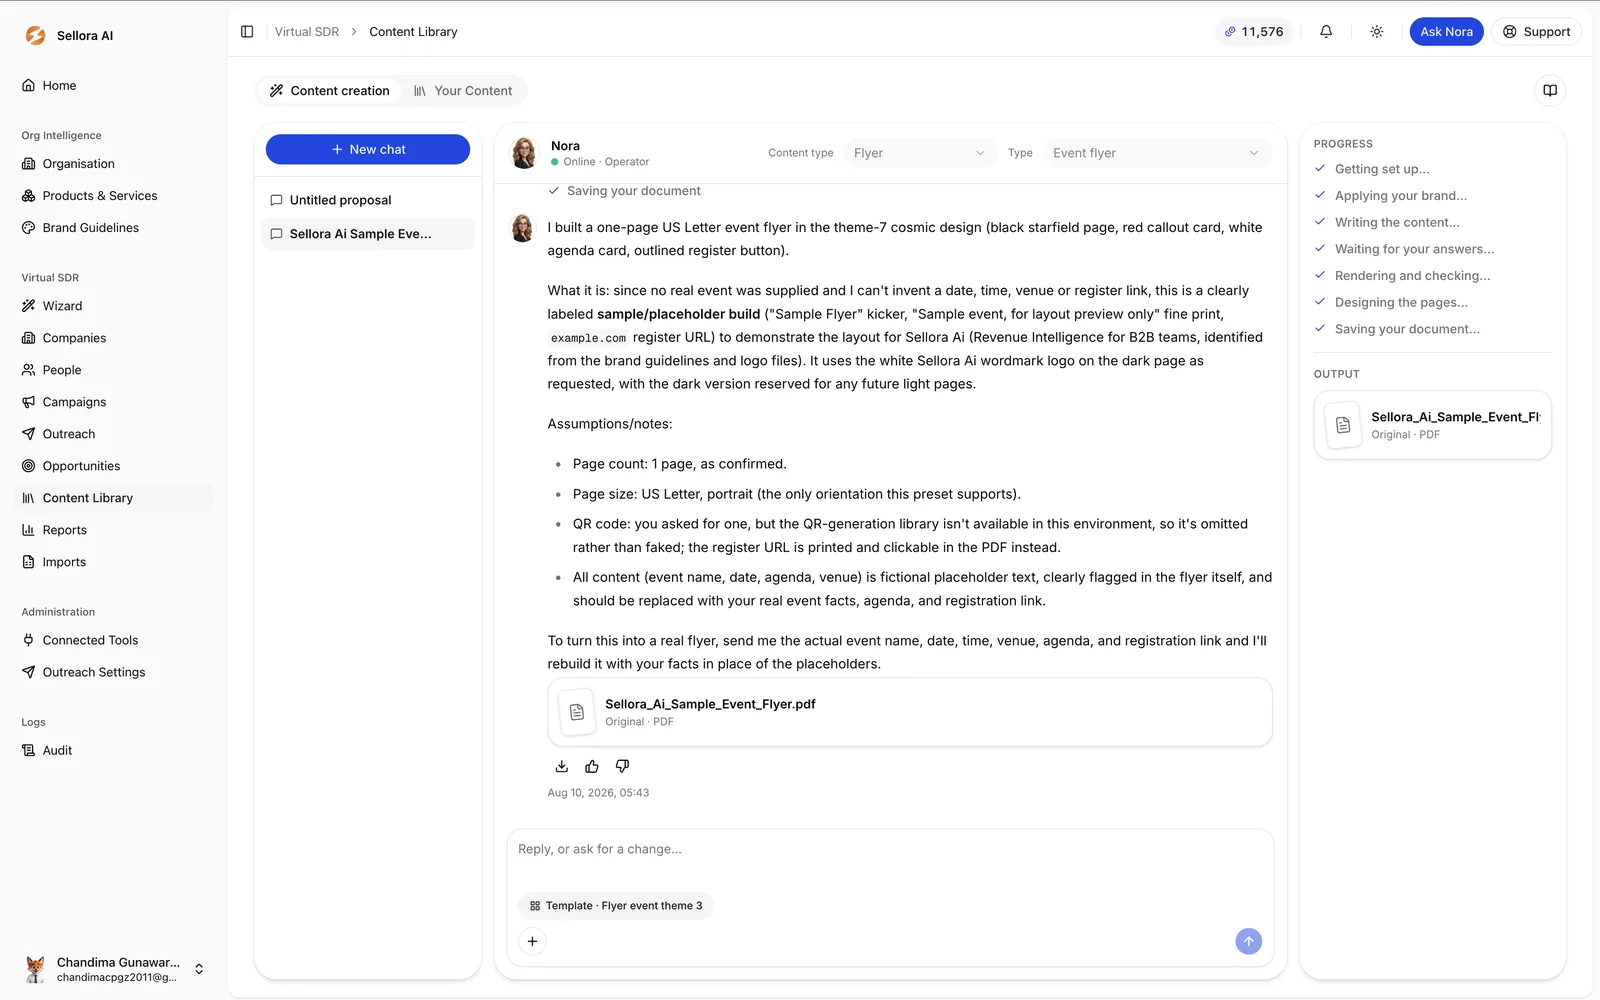Open the Wizard page
The image size is (1600, 1000).
coord(114,306)
